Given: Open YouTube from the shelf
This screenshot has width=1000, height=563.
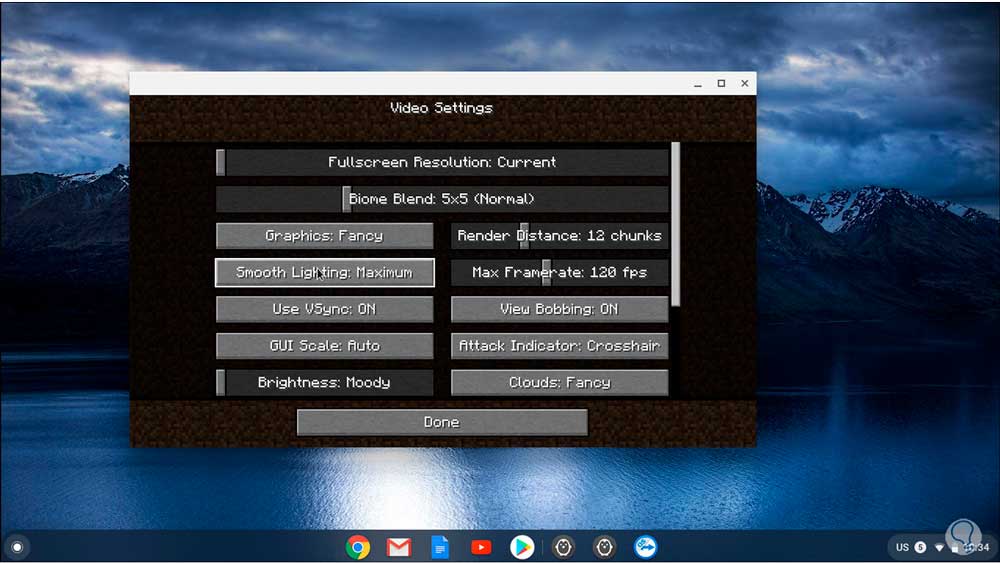Looking at the screenshot, I should (481, 547).
